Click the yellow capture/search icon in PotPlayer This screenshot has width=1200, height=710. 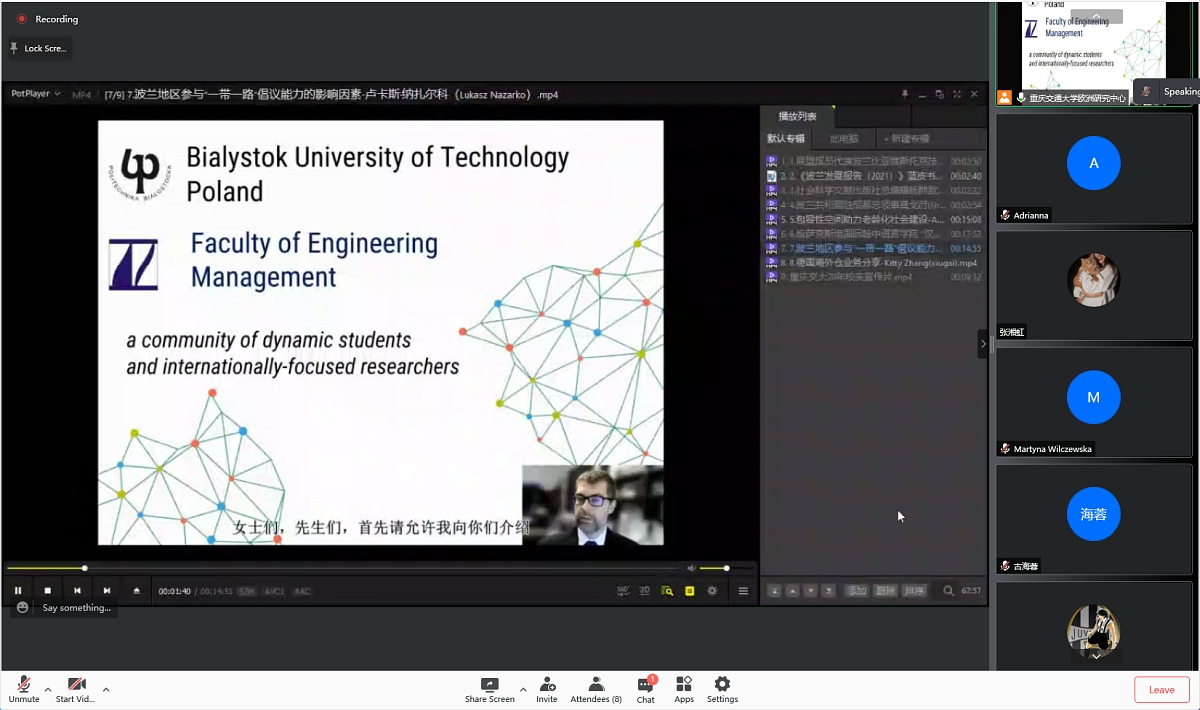667,591
